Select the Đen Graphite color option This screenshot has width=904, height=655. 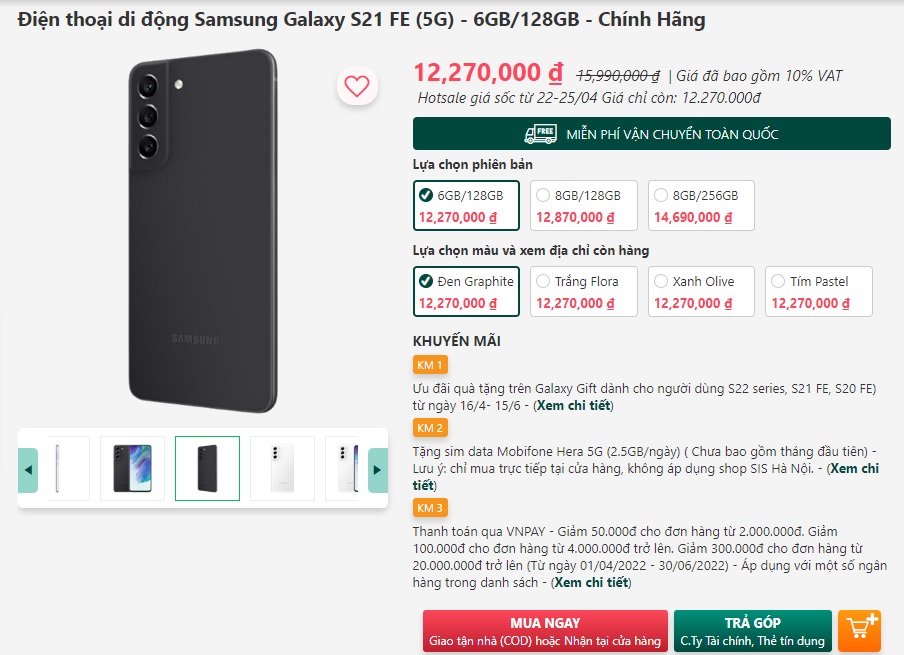coord(466,291)
